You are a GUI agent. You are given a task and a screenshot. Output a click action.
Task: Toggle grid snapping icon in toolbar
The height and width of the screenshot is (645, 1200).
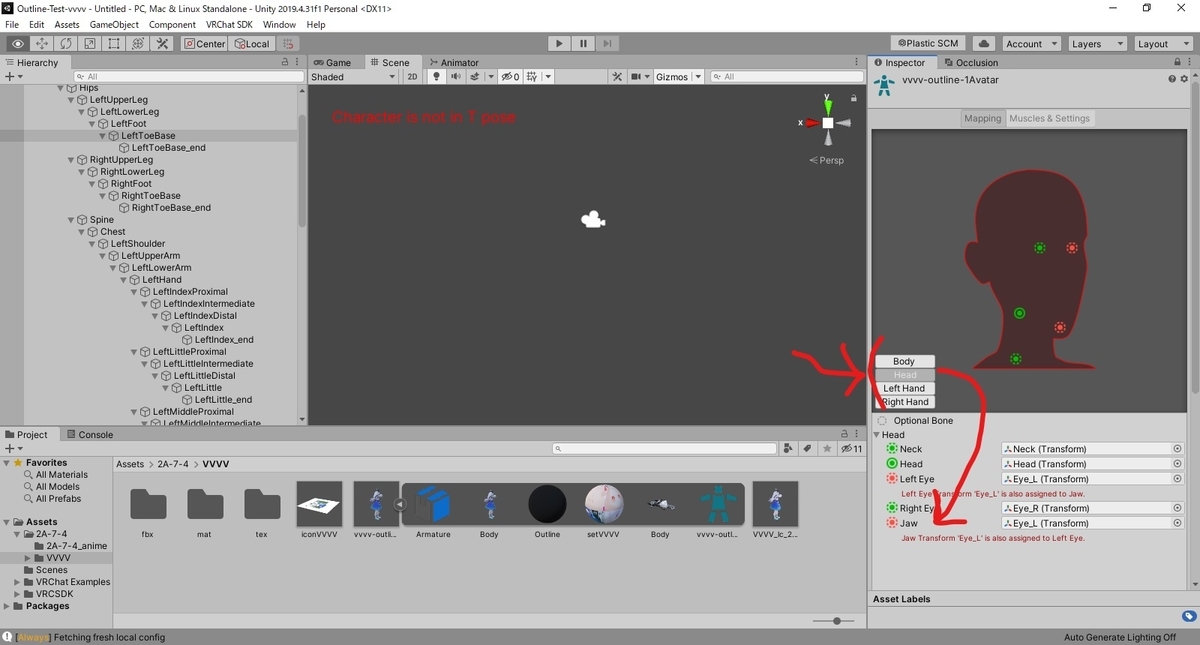tap(288, 44)
